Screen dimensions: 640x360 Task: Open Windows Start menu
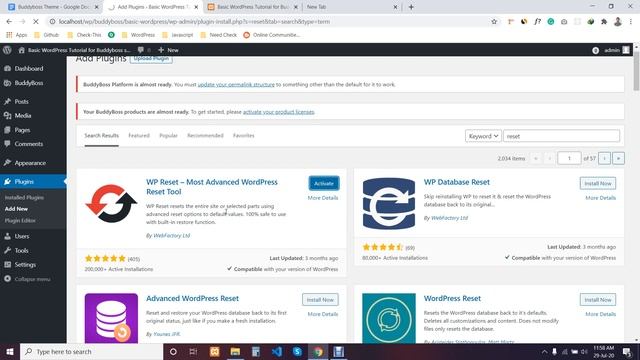click(10, 351)
